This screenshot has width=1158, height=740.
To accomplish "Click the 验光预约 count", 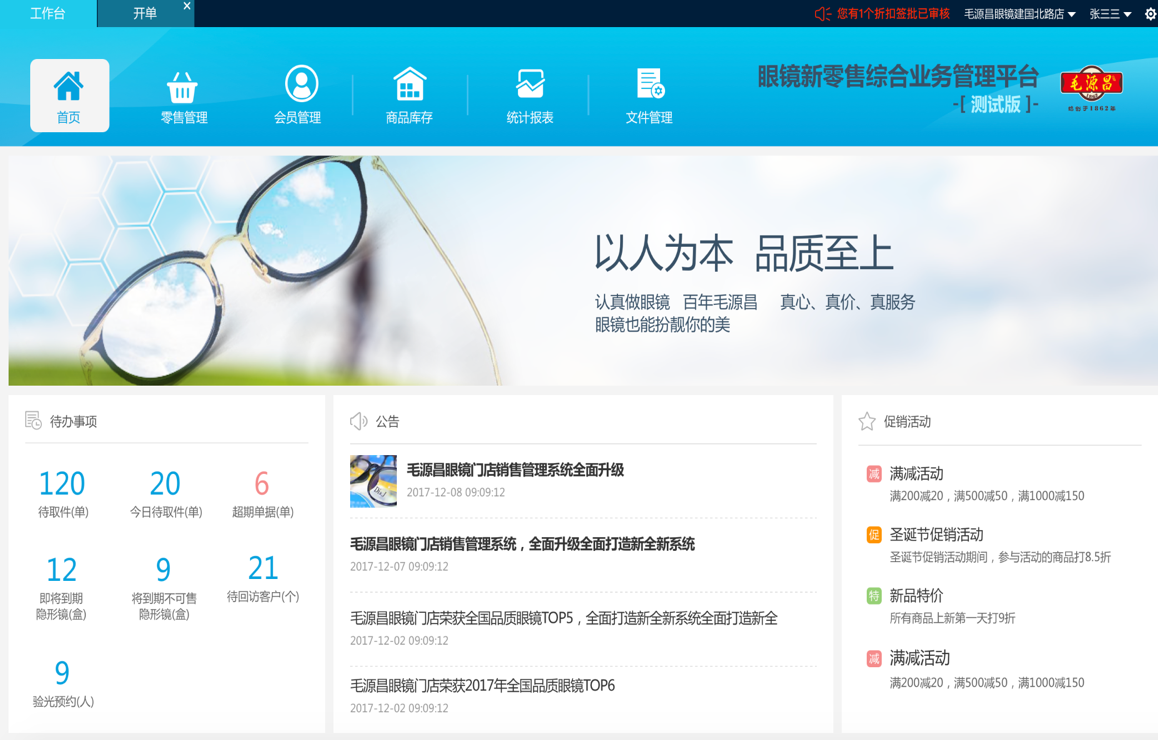I will tap(62, 673).
